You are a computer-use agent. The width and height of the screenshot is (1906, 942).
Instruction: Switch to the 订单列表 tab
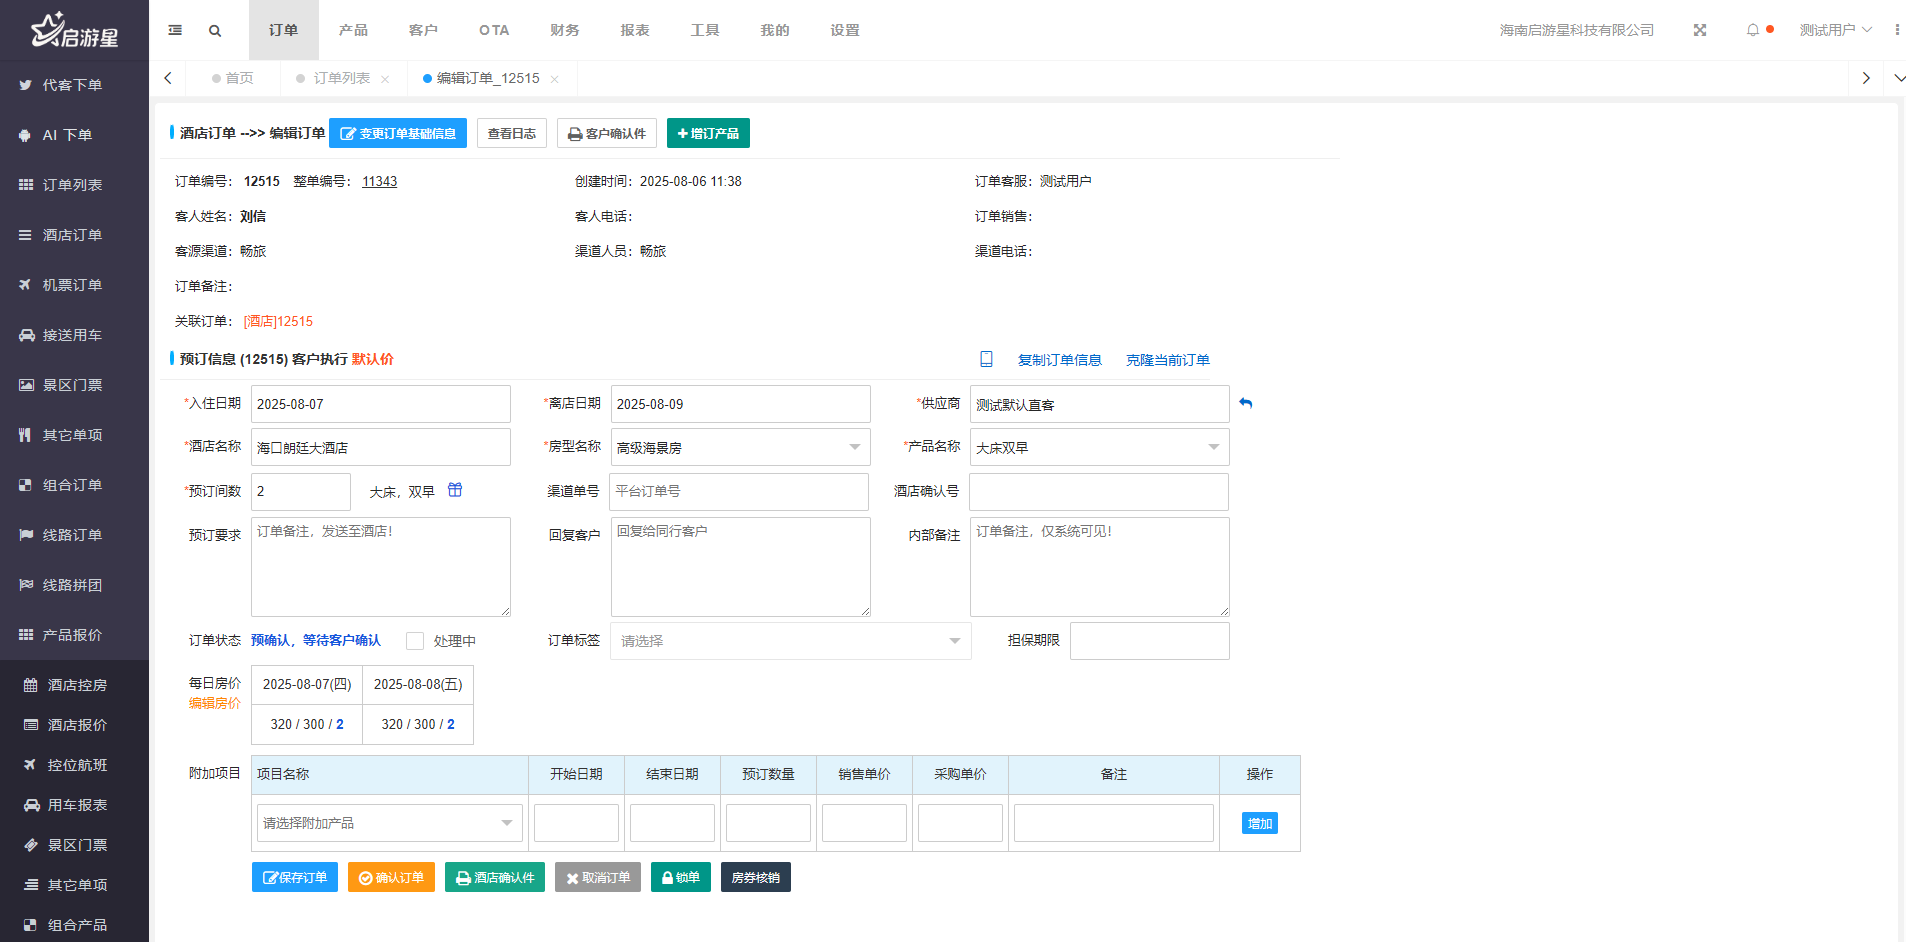click(x=341, y=78)
